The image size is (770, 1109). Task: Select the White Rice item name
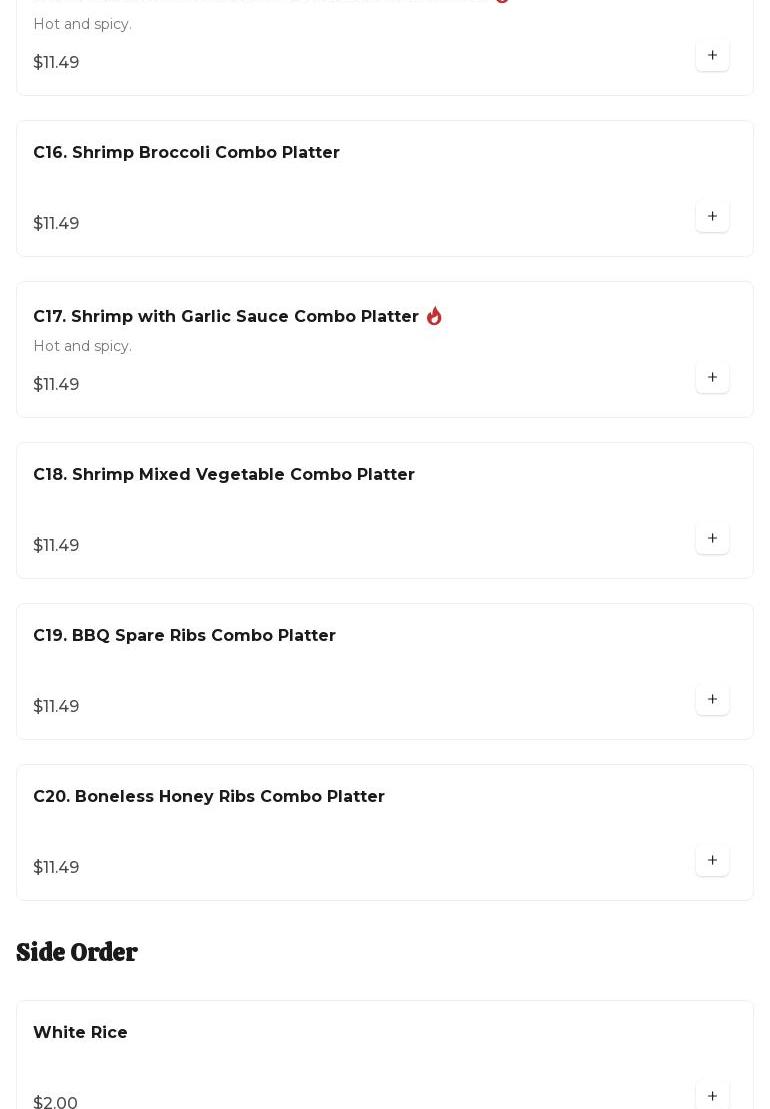point(80,1032)
